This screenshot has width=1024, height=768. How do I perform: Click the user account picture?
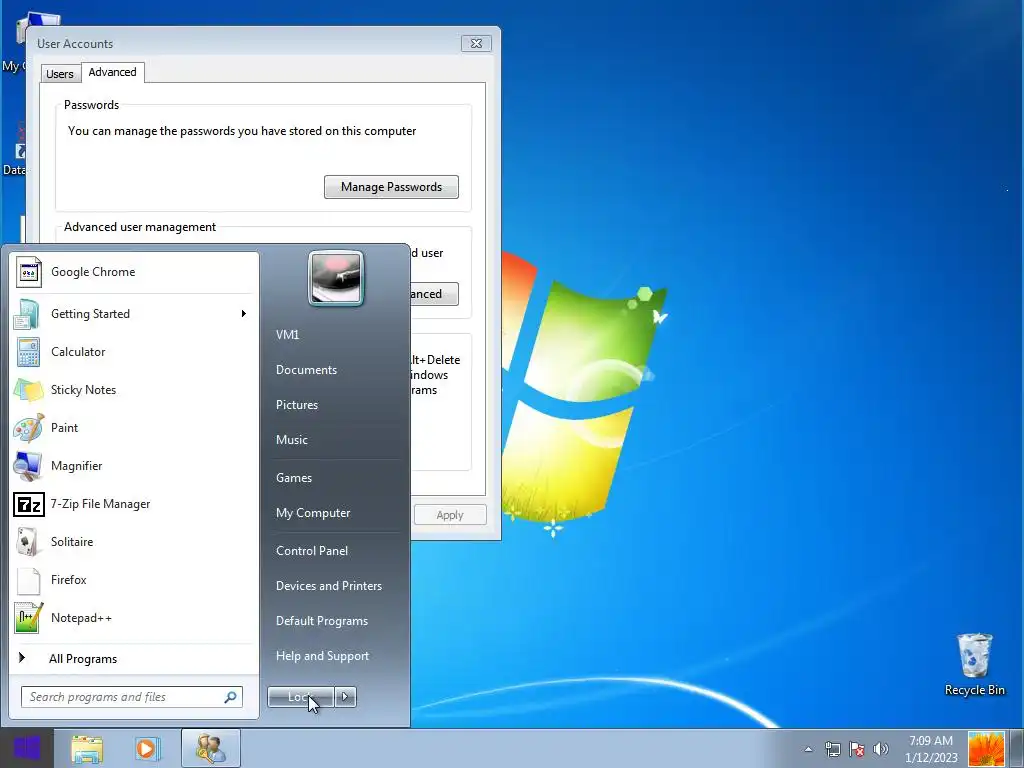[336, 278]
